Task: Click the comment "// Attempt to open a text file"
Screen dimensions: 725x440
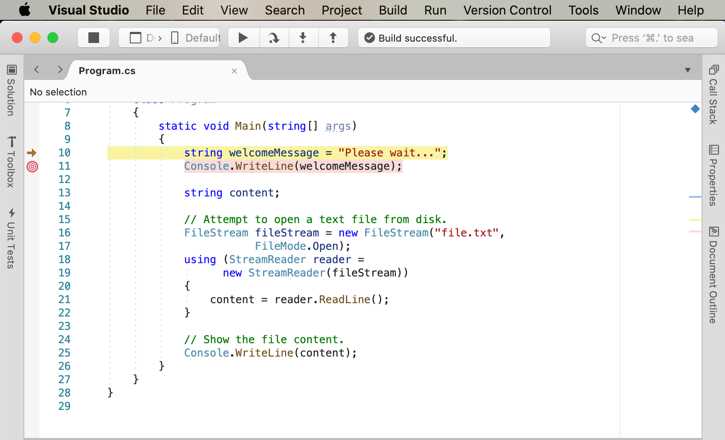Action: [x=315, y=219]
